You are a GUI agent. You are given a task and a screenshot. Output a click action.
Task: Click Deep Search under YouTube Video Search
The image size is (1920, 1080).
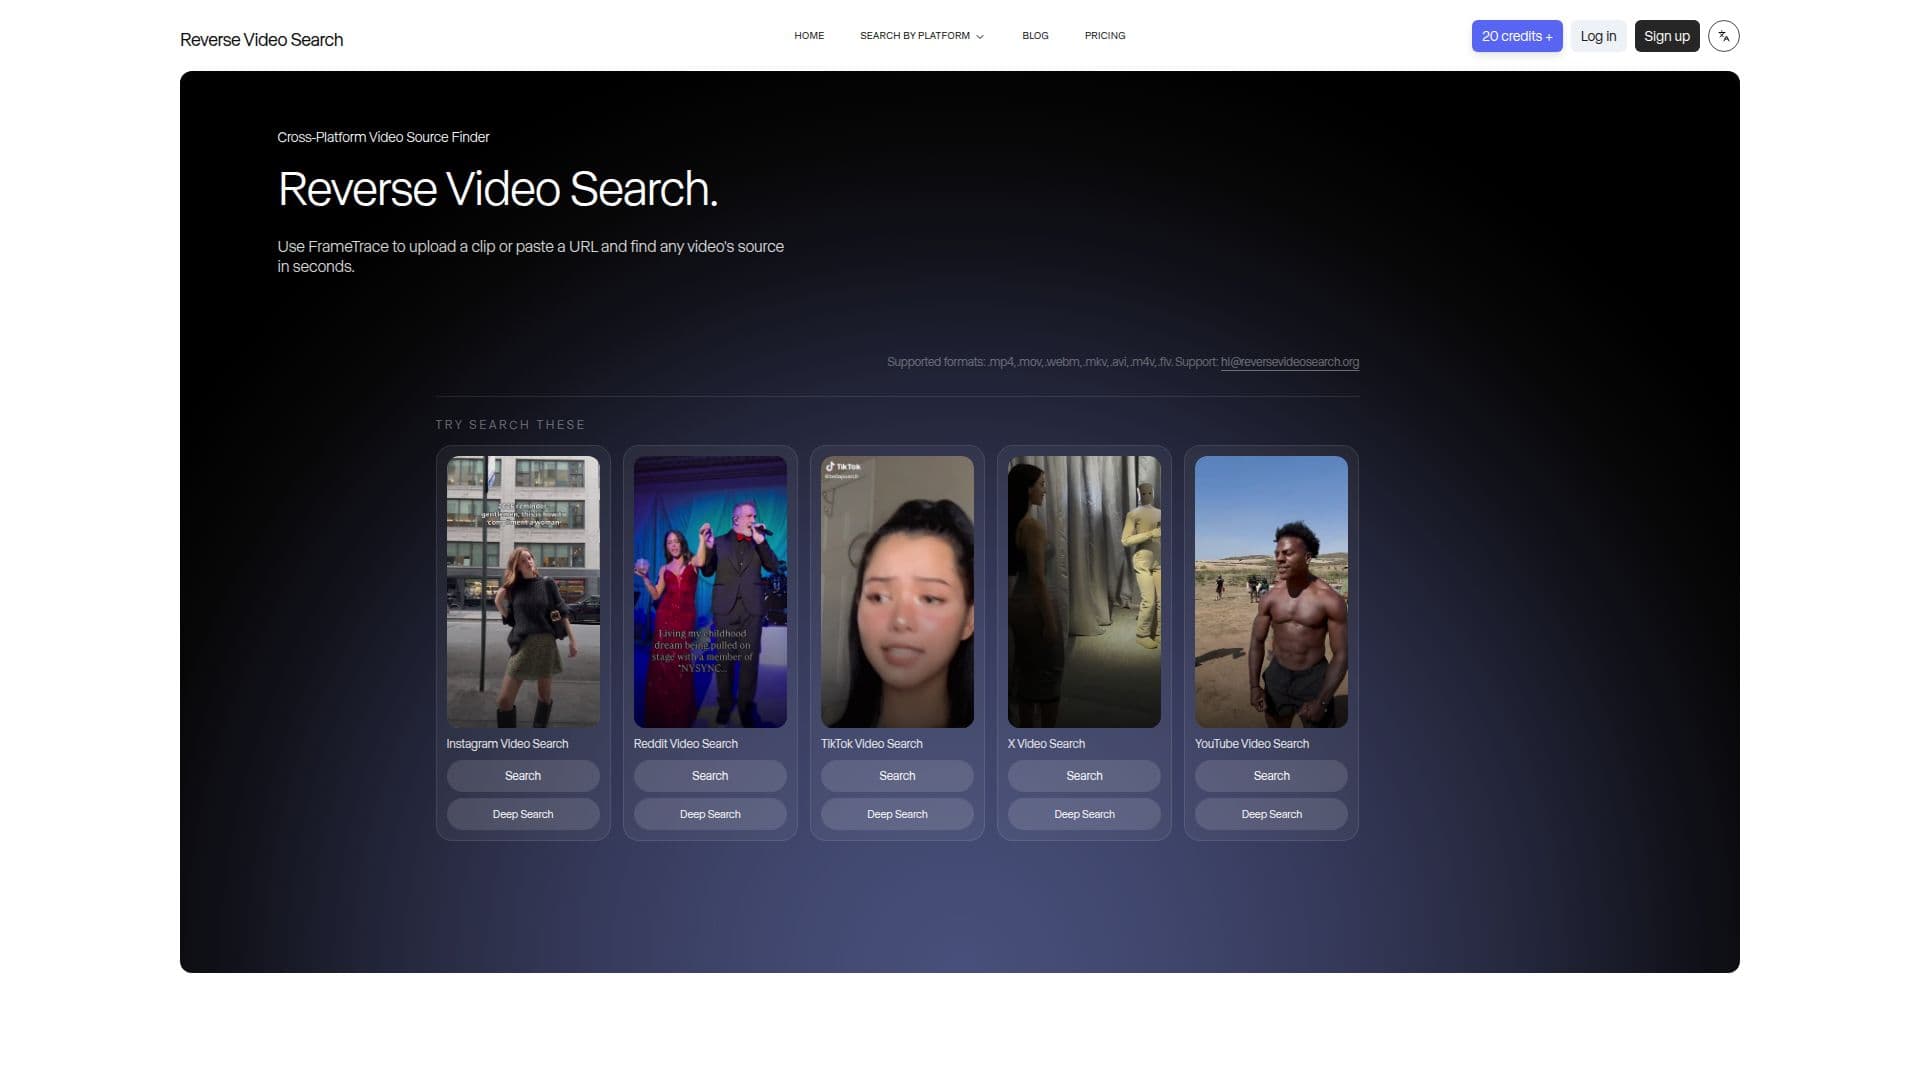click(x=1271, y=814)
